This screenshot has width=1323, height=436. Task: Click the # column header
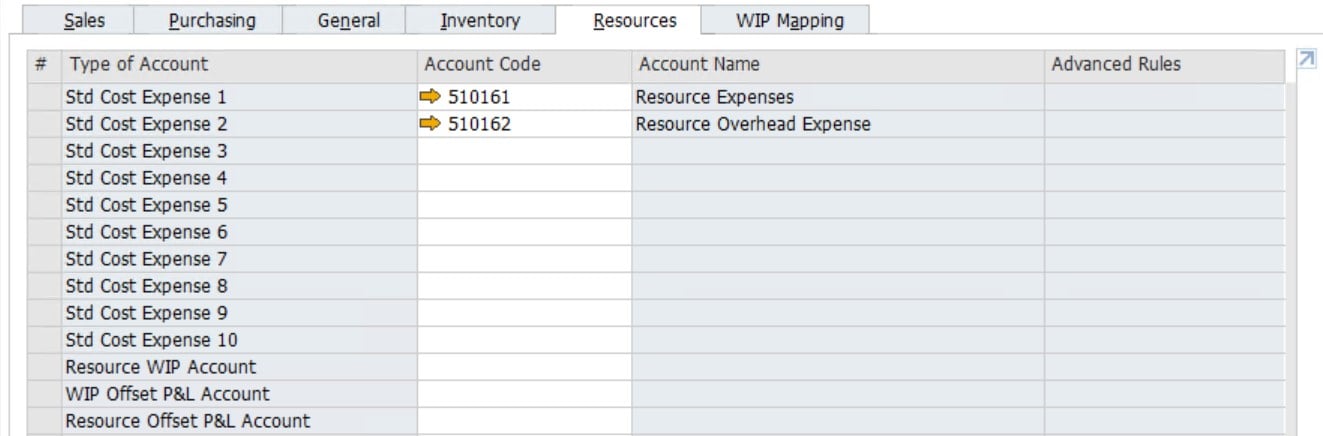(x=44, y=65)
